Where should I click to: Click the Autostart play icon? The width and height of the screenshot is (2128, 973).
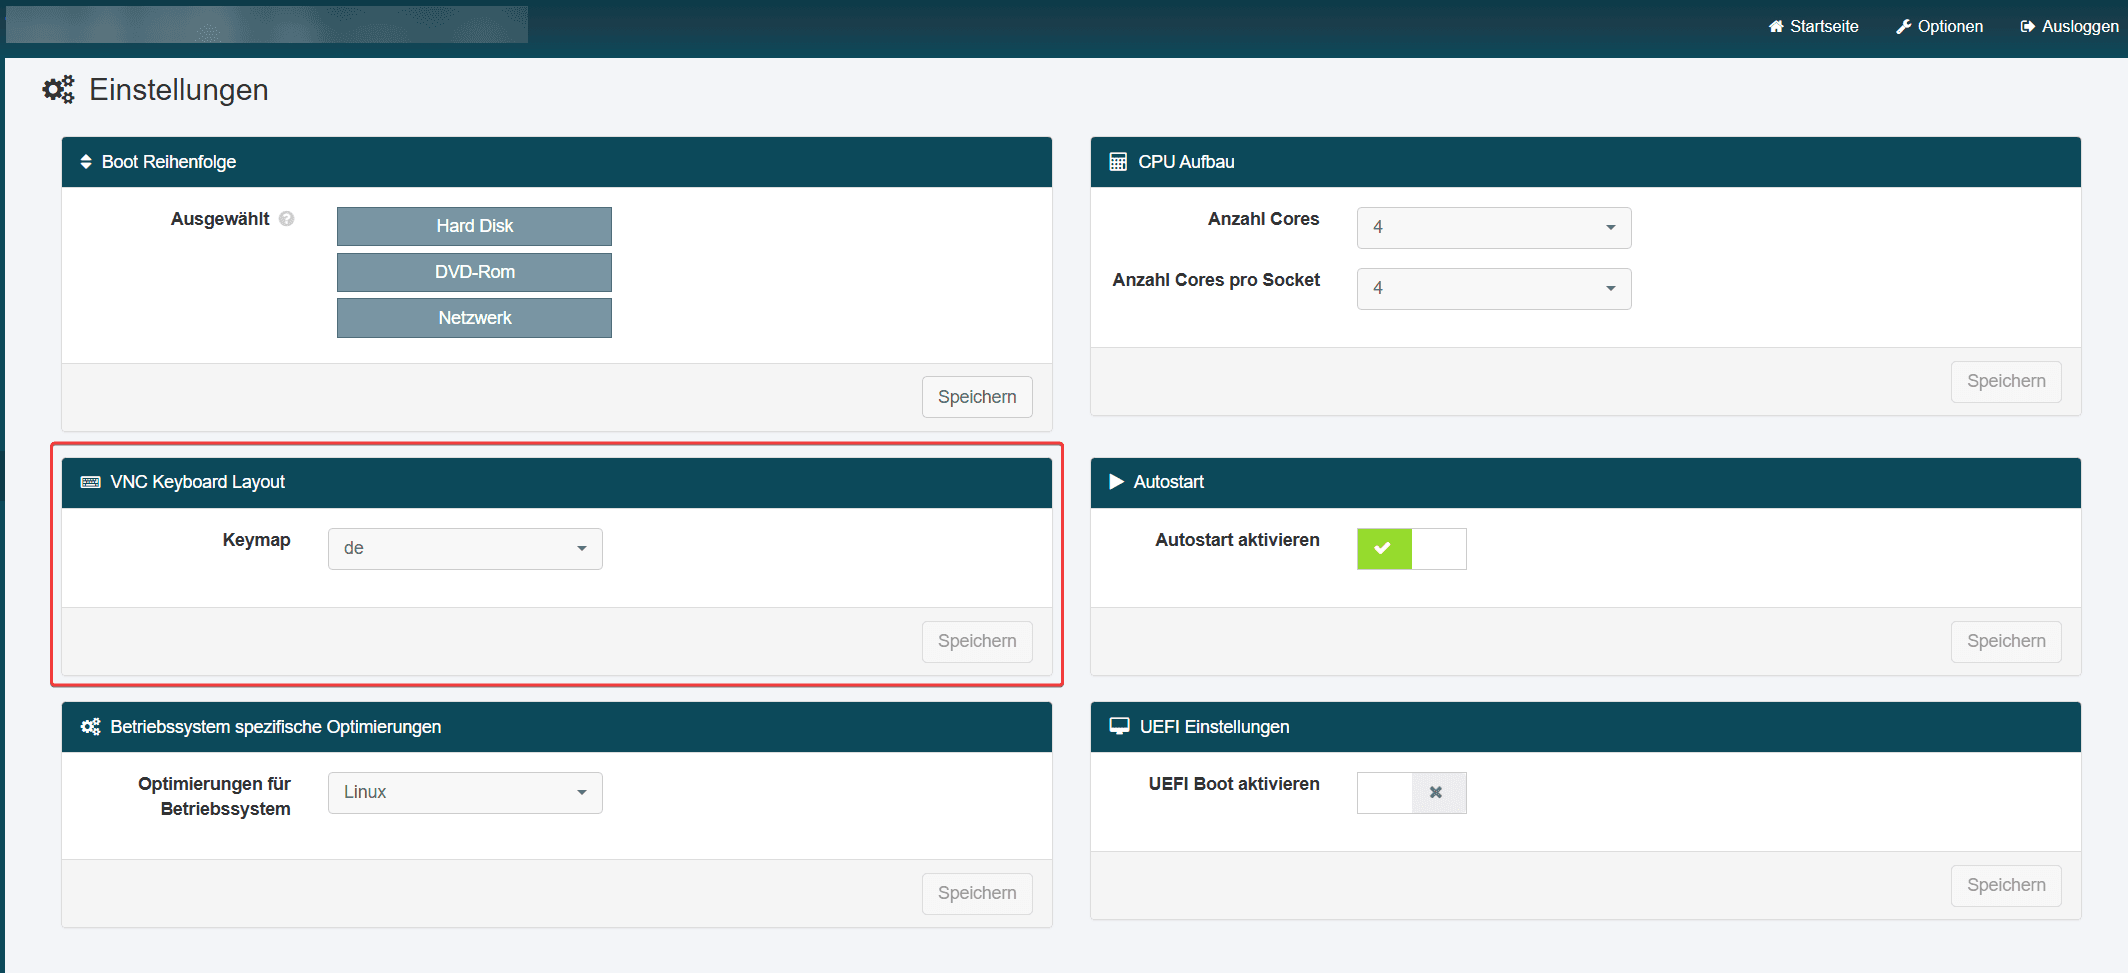point(1116,482)
